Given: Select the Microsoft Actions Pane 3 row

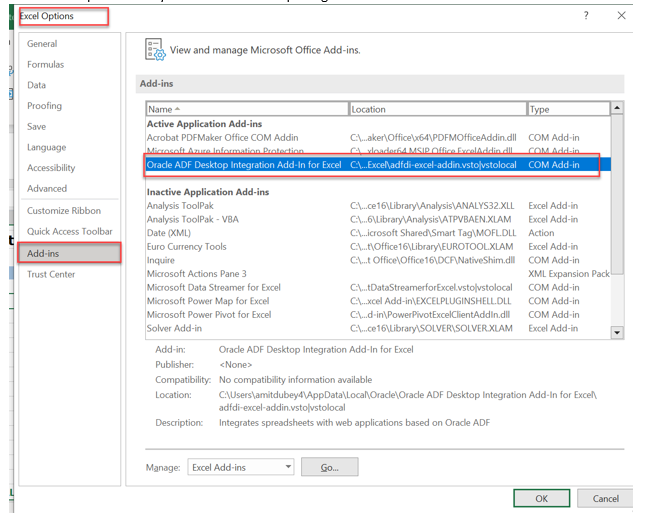Looking at the screenshot, I should point(378,274).
